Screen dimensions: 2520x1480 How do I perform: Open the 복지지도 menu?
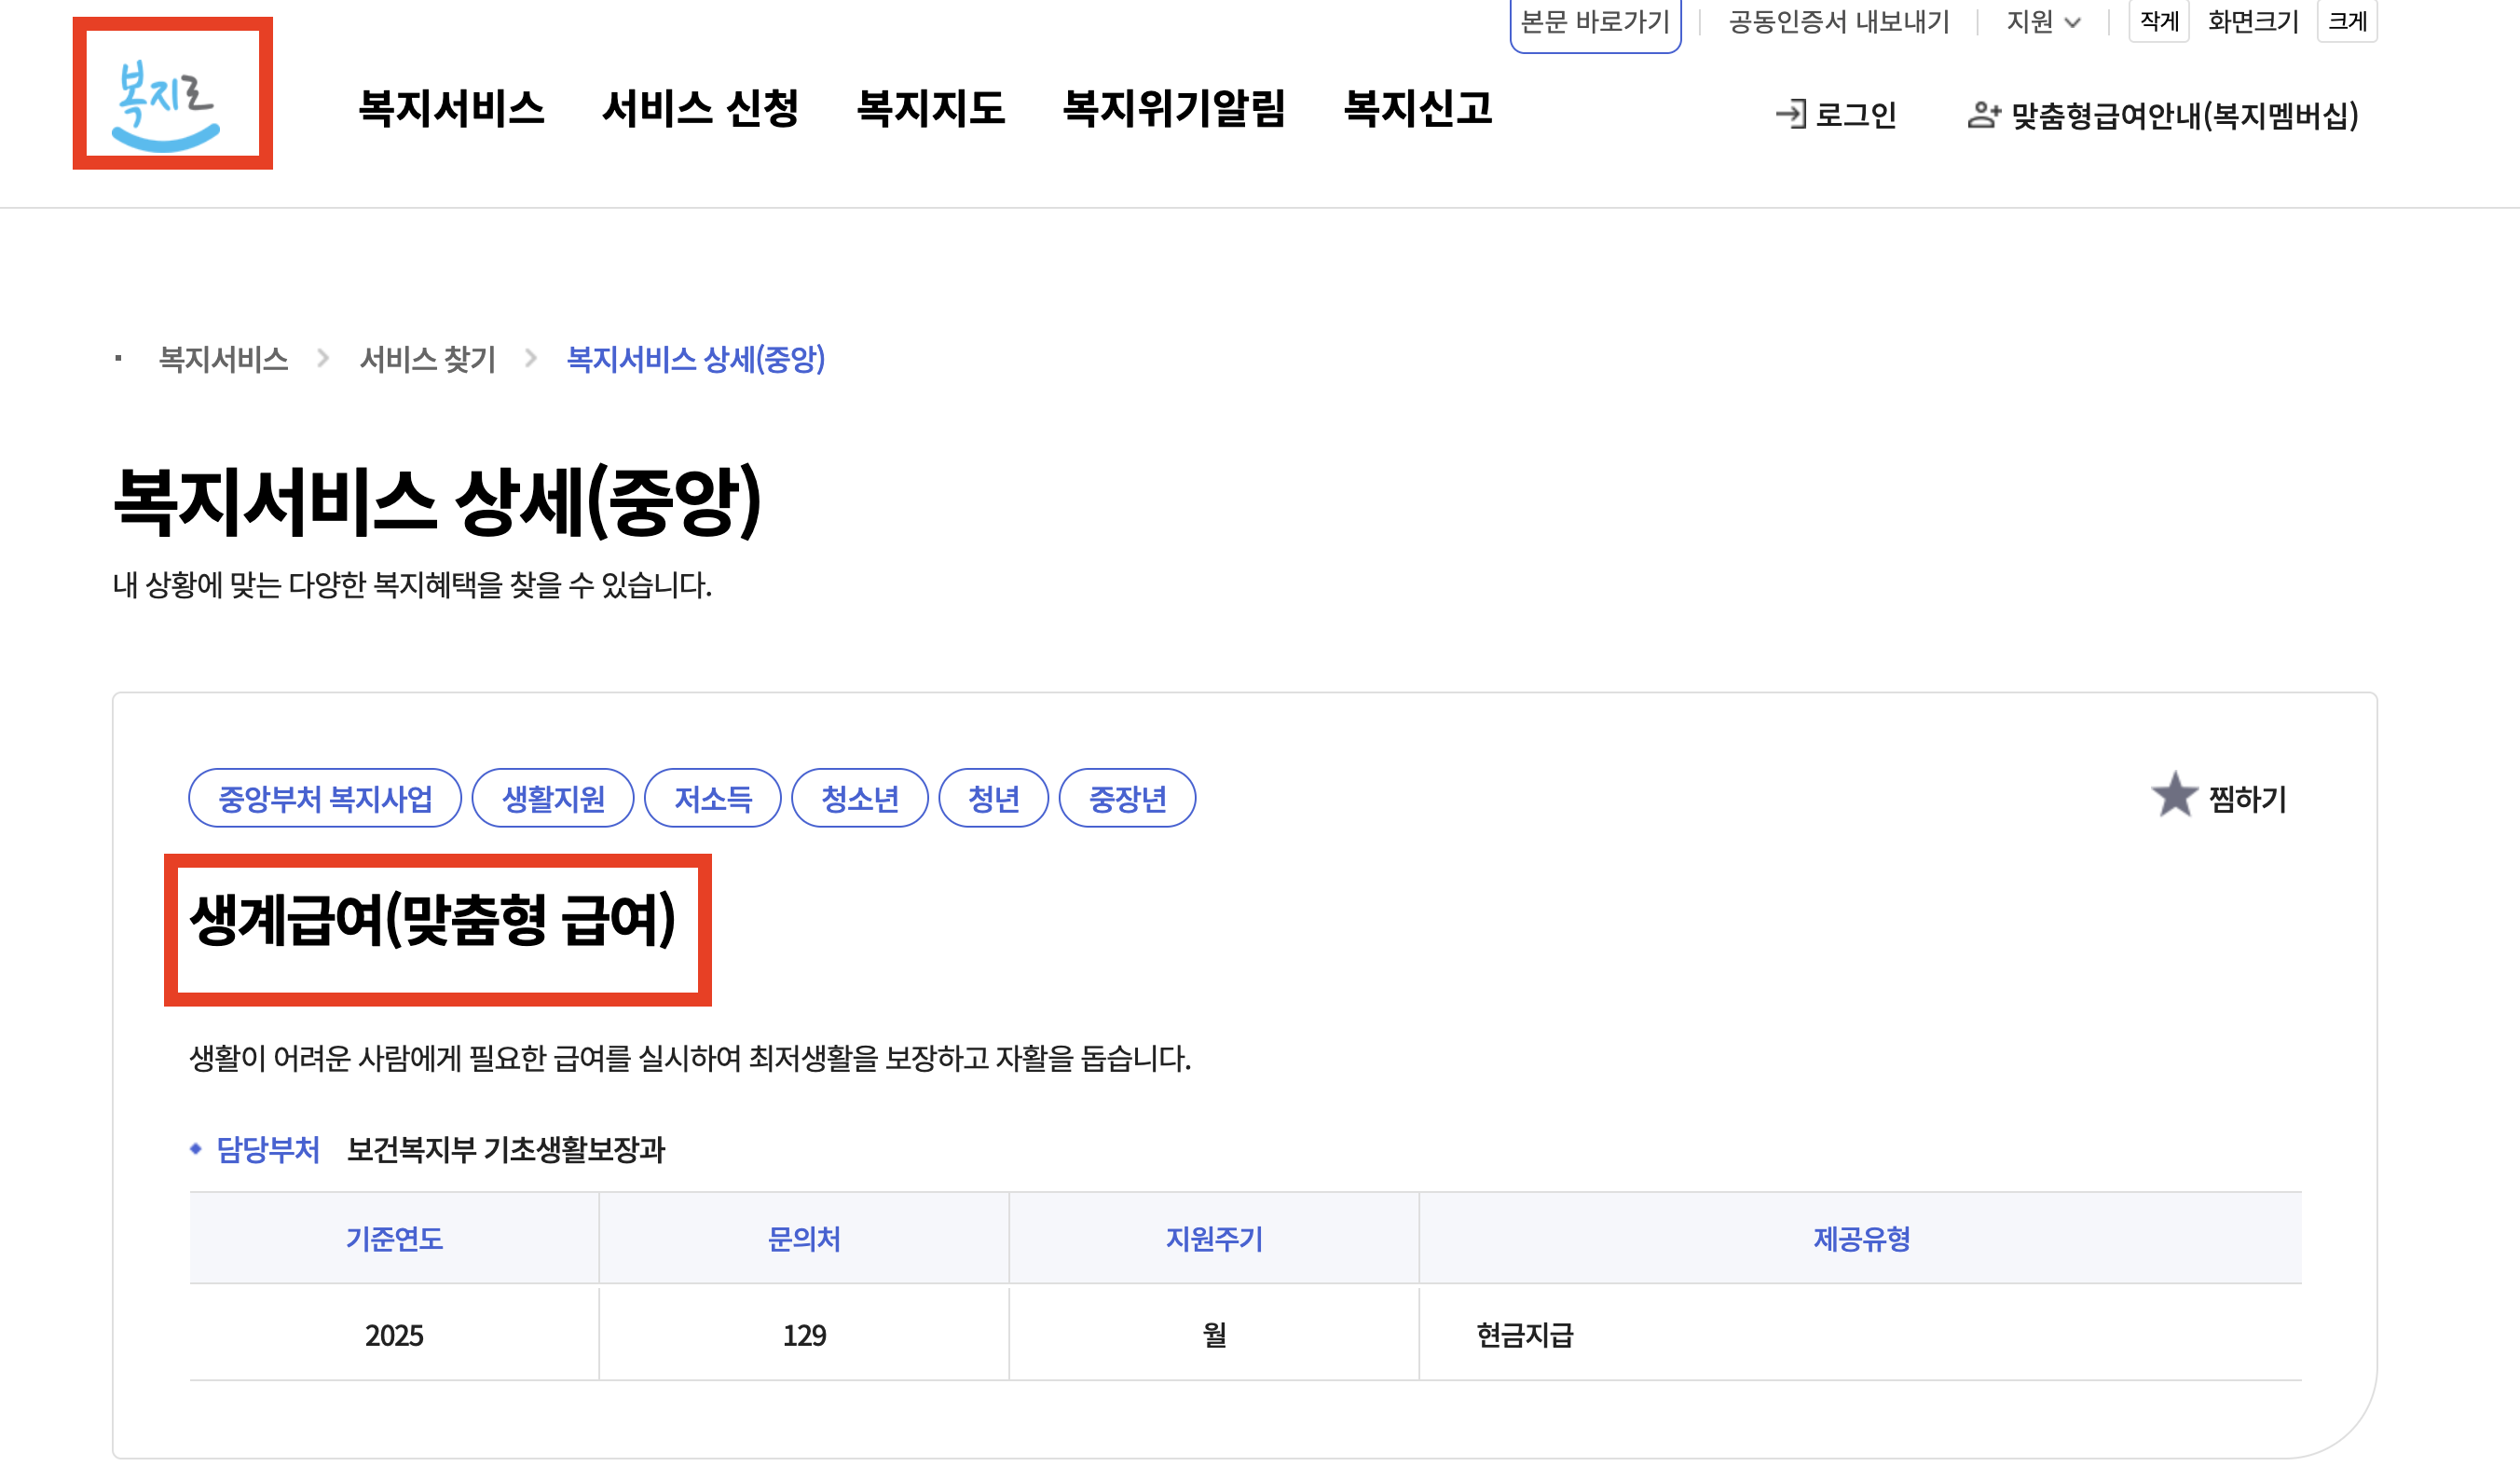tap(931, 108)
